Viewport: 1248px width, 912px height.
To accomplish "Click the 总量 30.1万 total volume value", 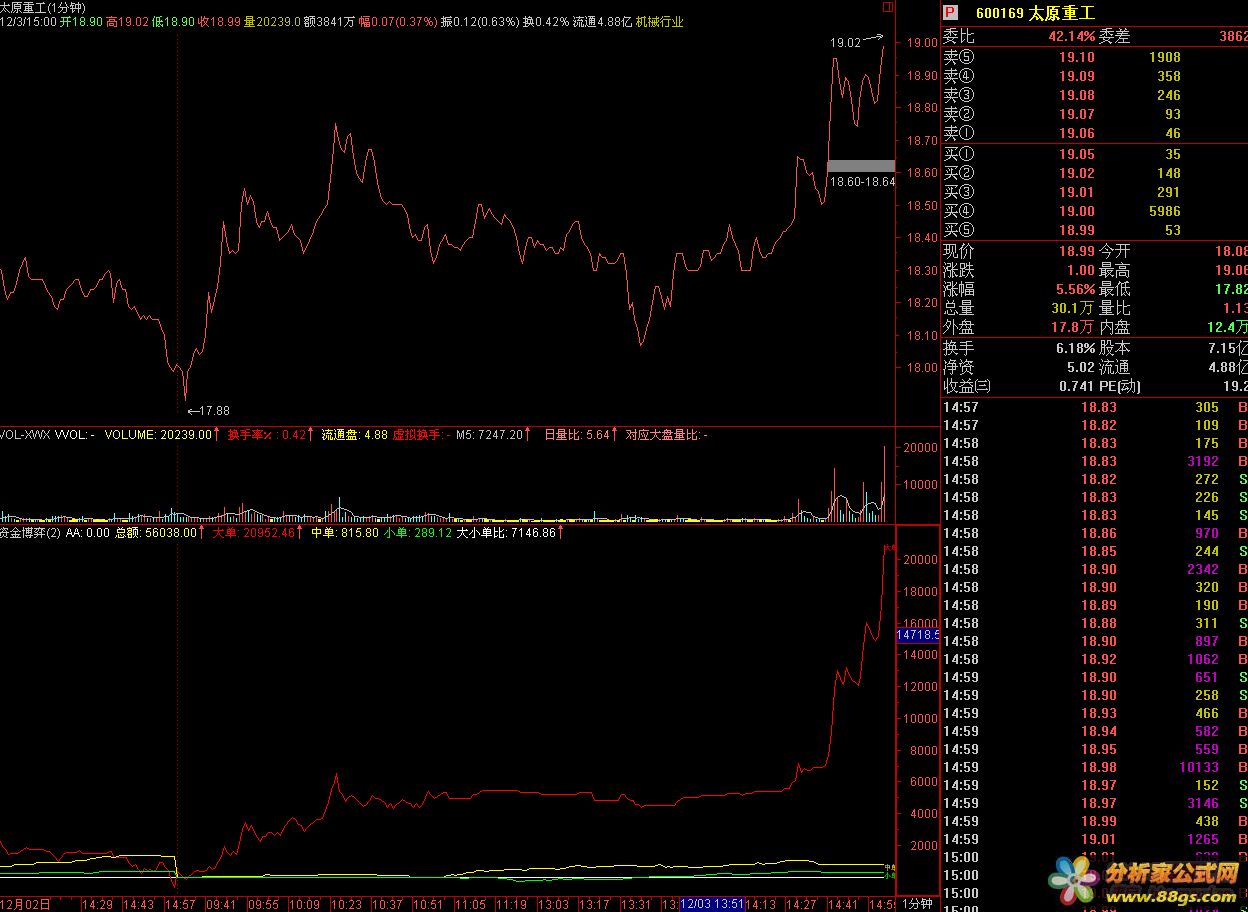I will 1074,308.
